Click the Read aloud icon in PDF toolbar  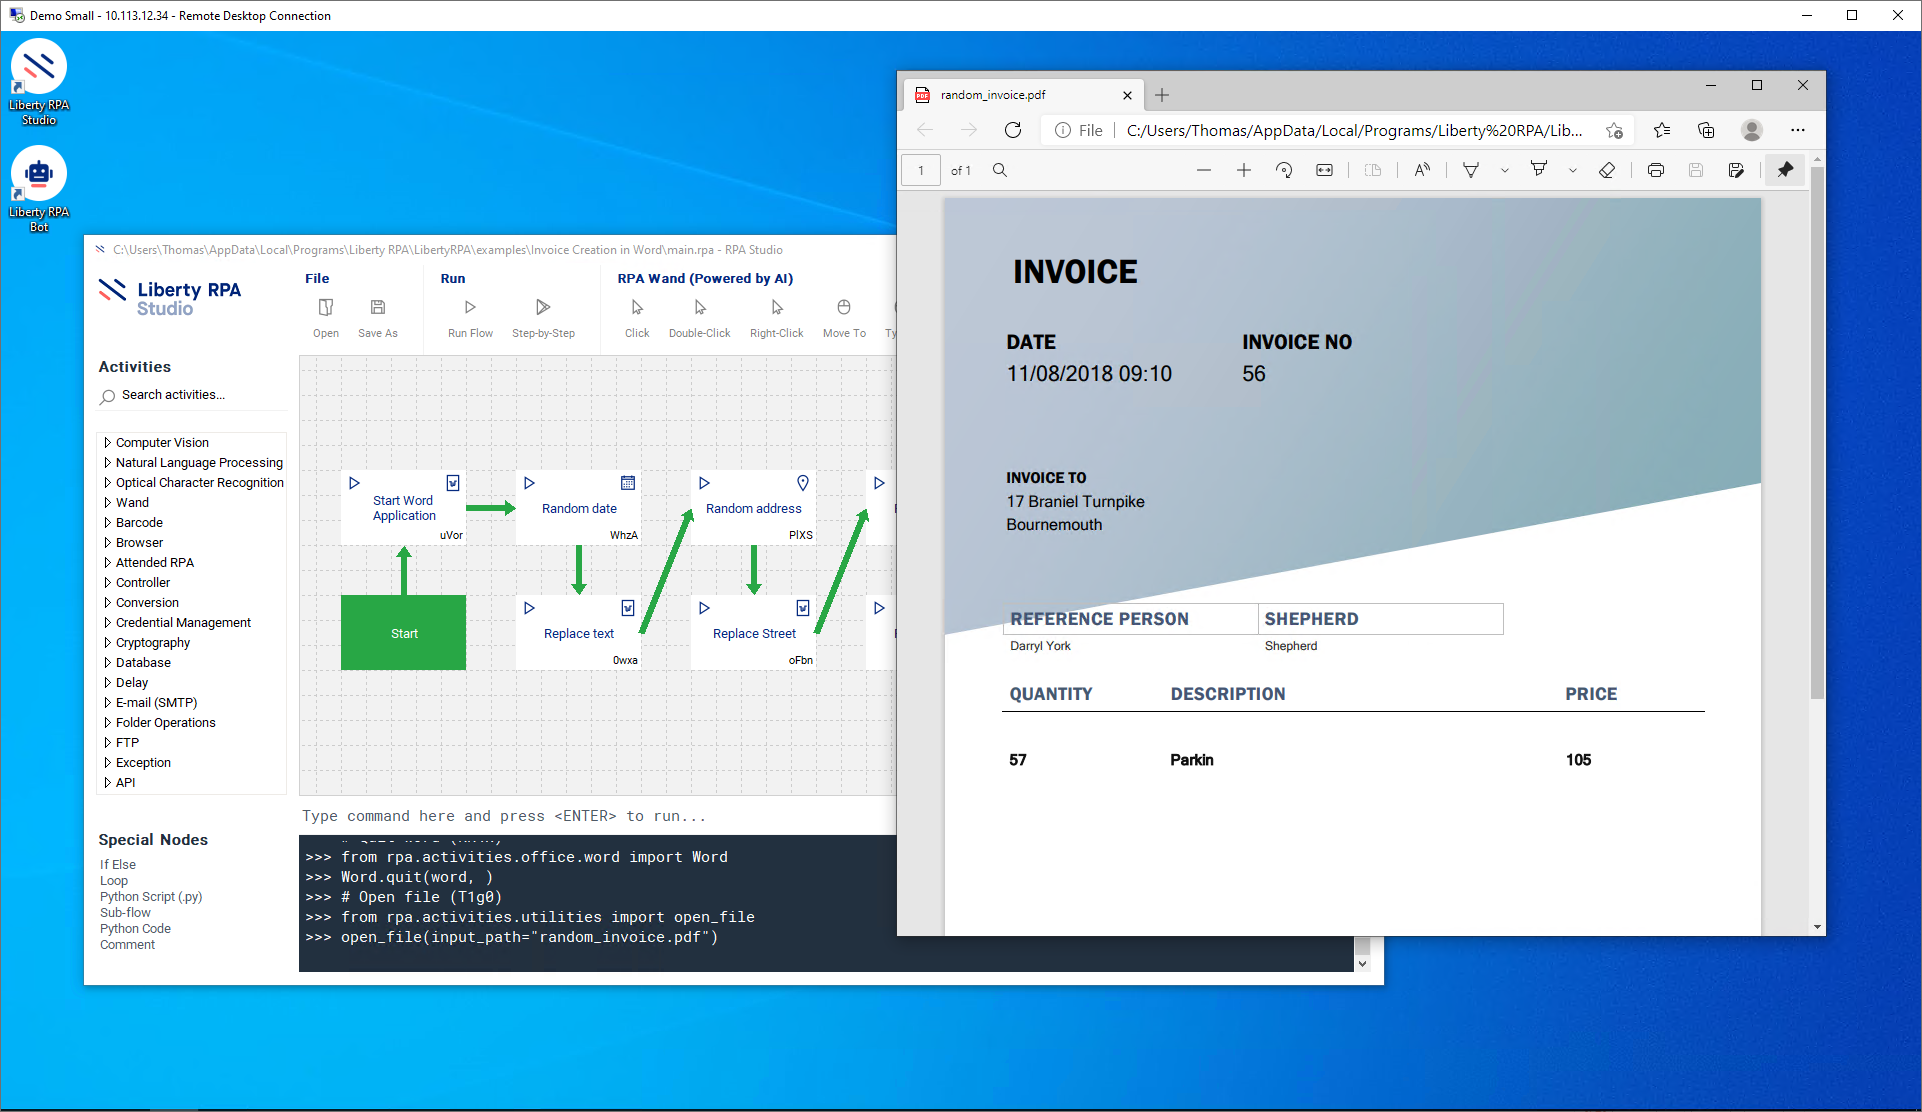pyautogui.click(x=1421, y=170)
